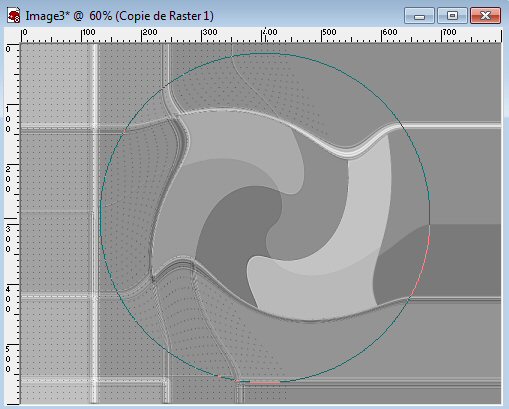This screenshot has height=409, width=509.
Task: Minimize the Image3 document window
Action: (x=419, y=16)
